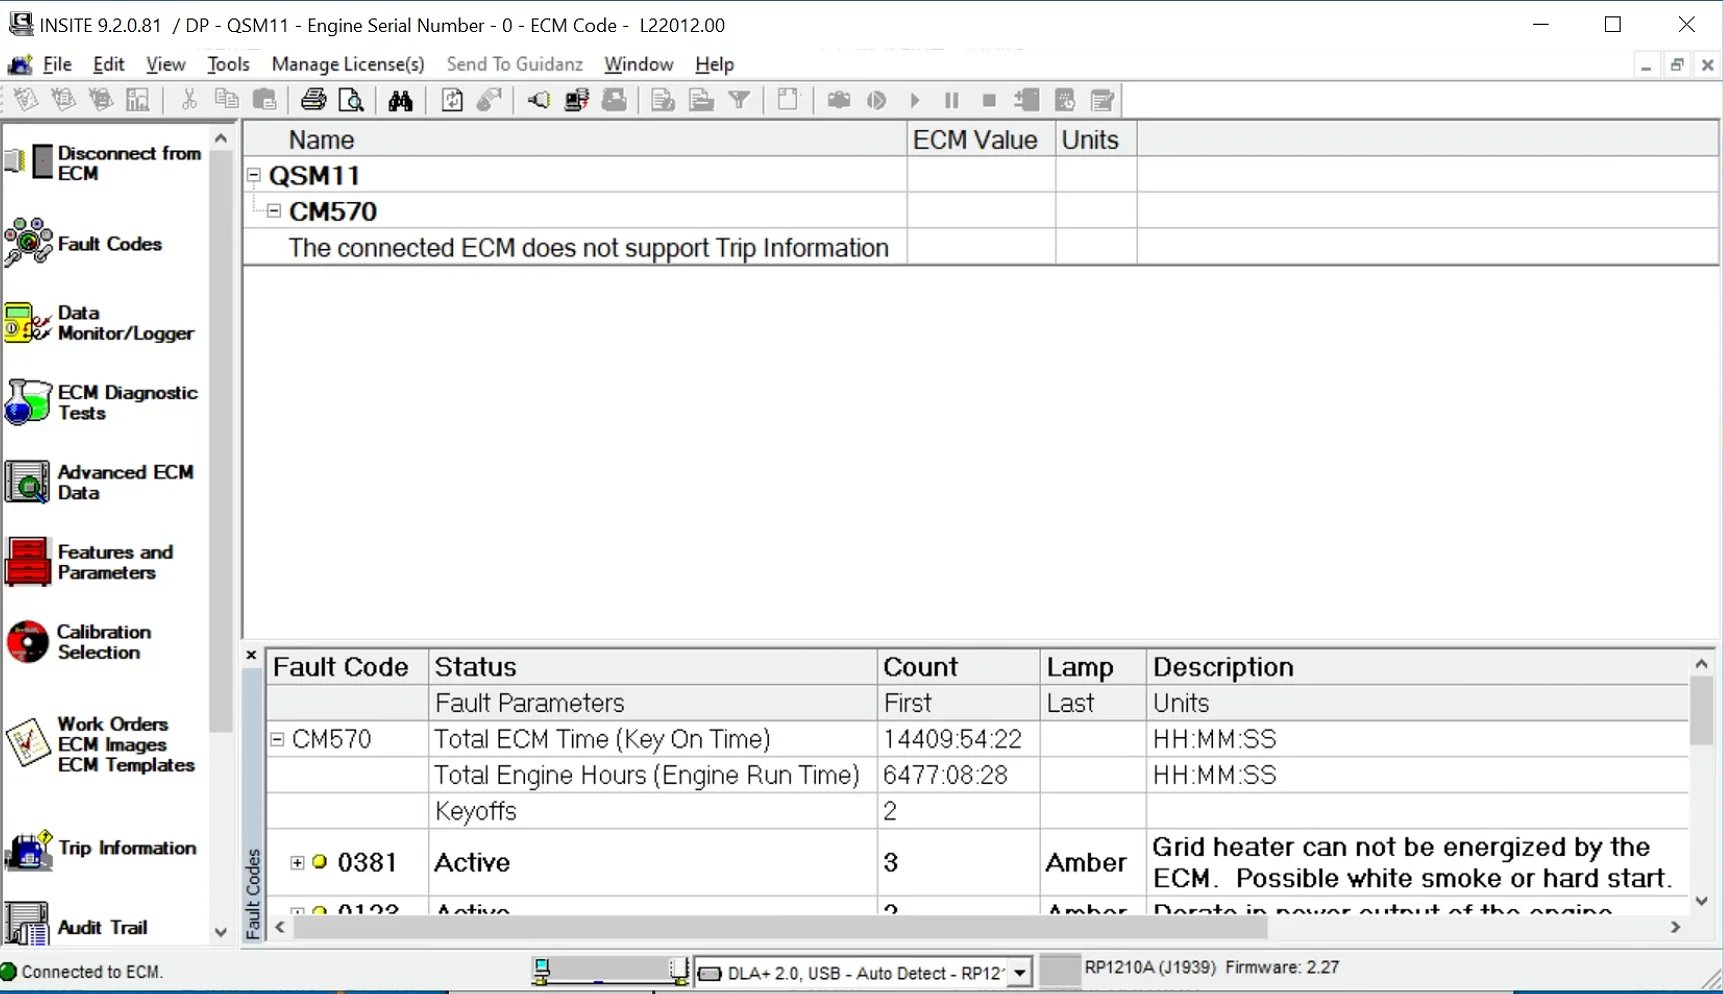Collapse the QSM11 tree node
The width and height of the screenshot is (1723, 994).
[x=254, y=175]
